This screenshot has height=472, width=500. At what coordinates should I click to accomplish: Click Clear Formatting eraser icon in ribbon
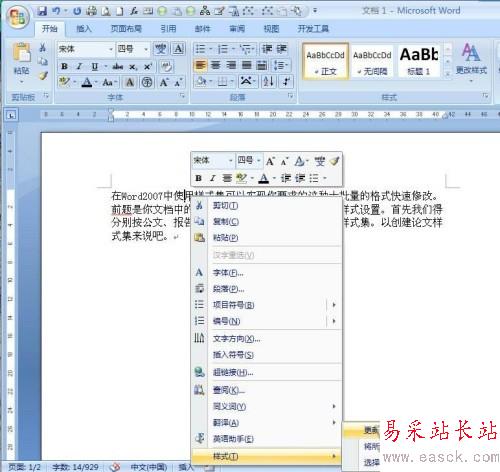tap(166, 66)
